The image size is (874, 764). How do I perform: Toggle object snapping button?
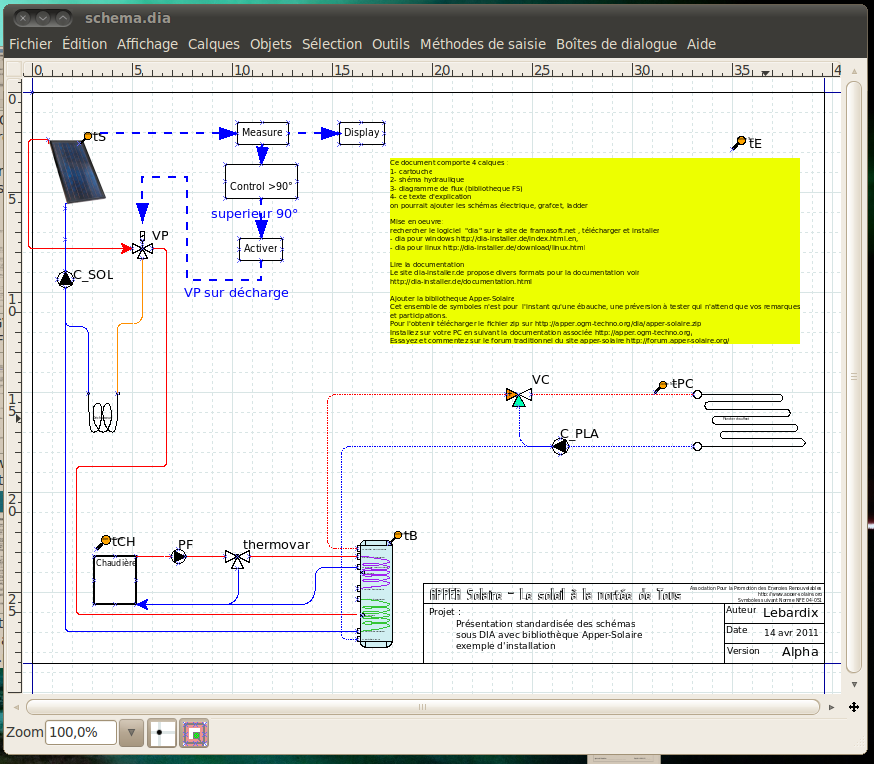coord(194,733)
